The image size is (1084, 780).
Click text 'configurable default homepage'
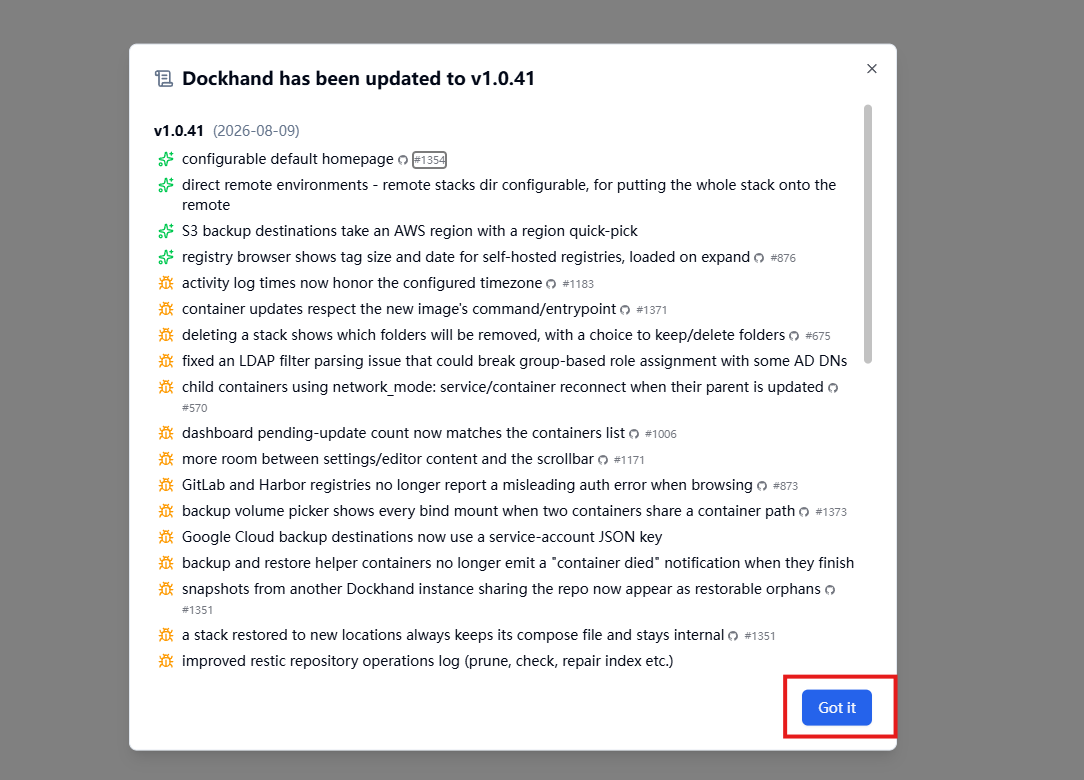[x=288, y=159]
